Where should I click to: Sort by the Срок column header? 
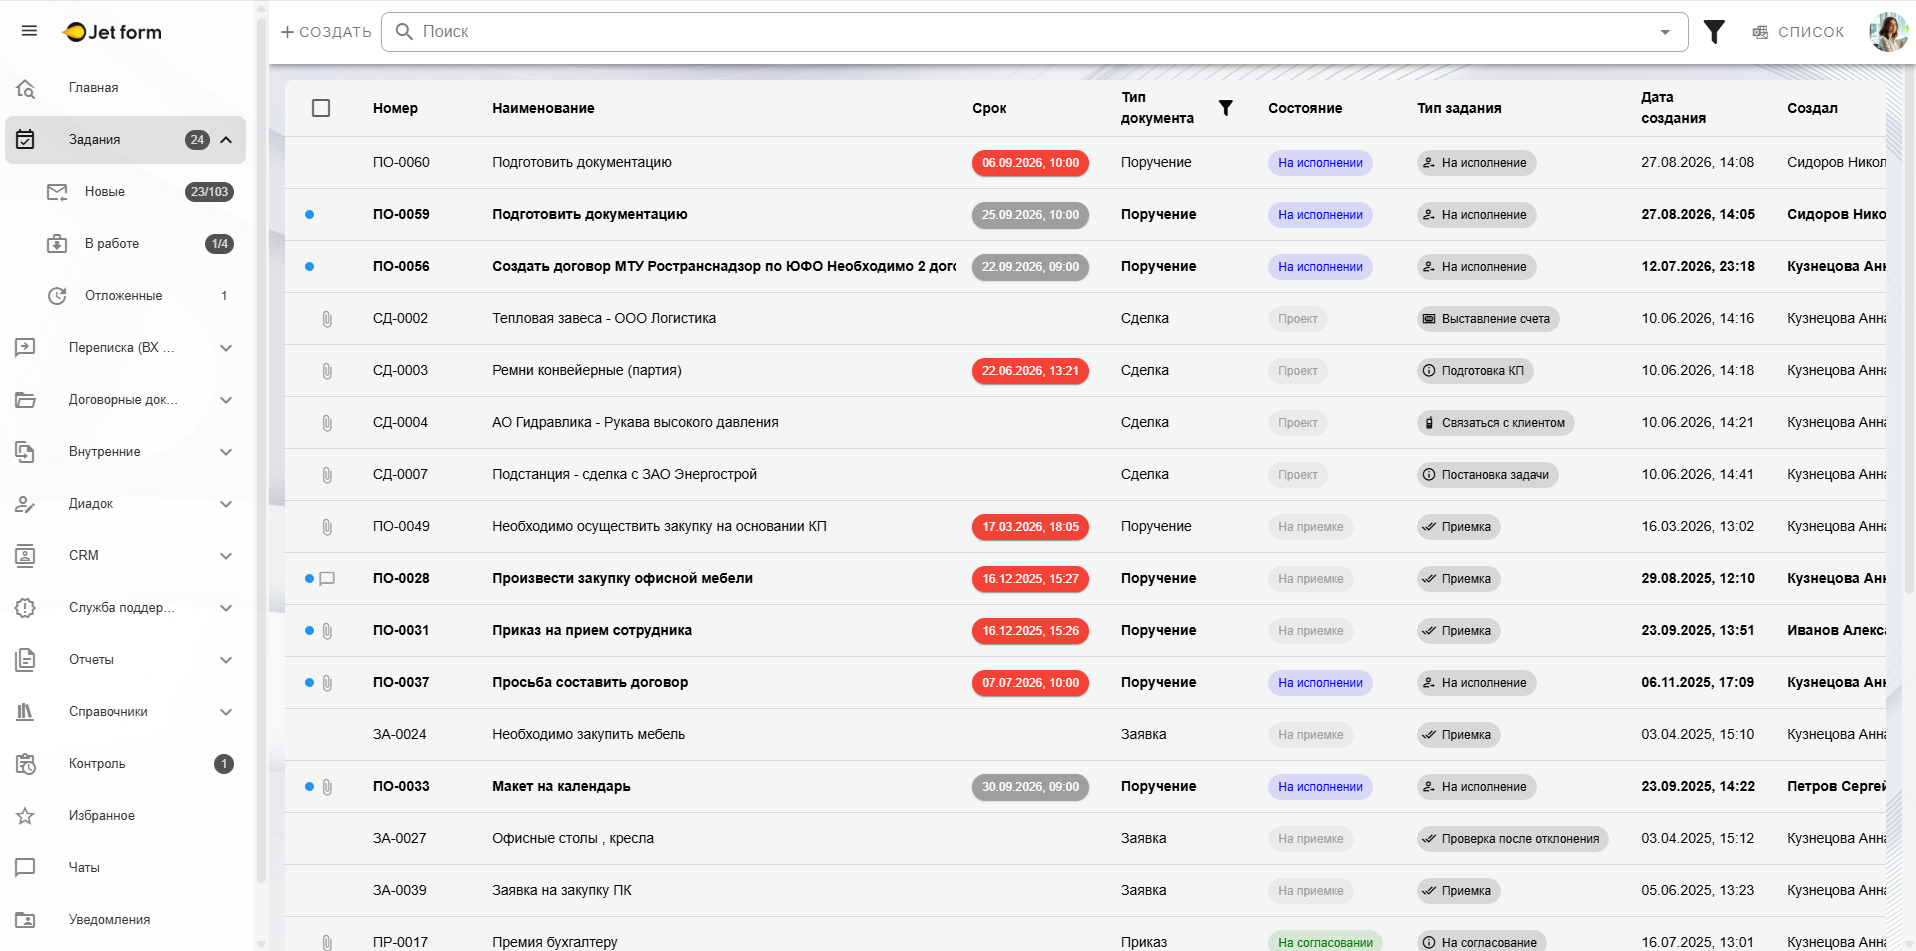pyautogui.click(x=989, y=108)
